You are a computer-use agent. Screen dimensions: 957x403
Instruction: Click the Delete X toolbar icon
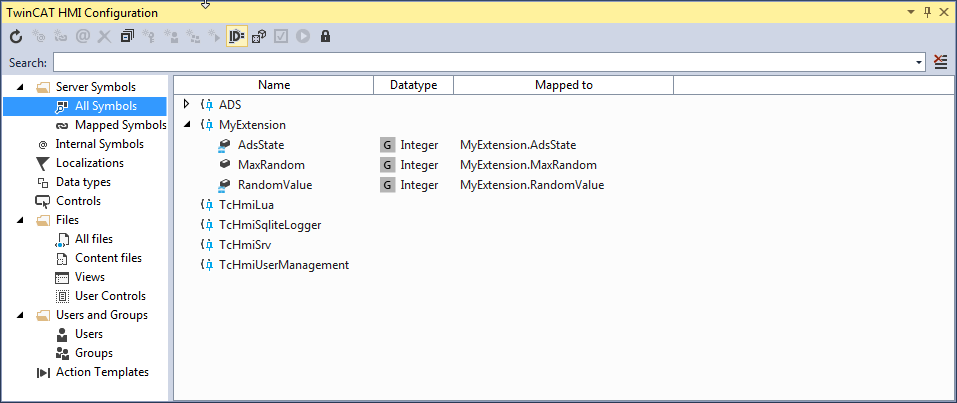coord(104,37)
